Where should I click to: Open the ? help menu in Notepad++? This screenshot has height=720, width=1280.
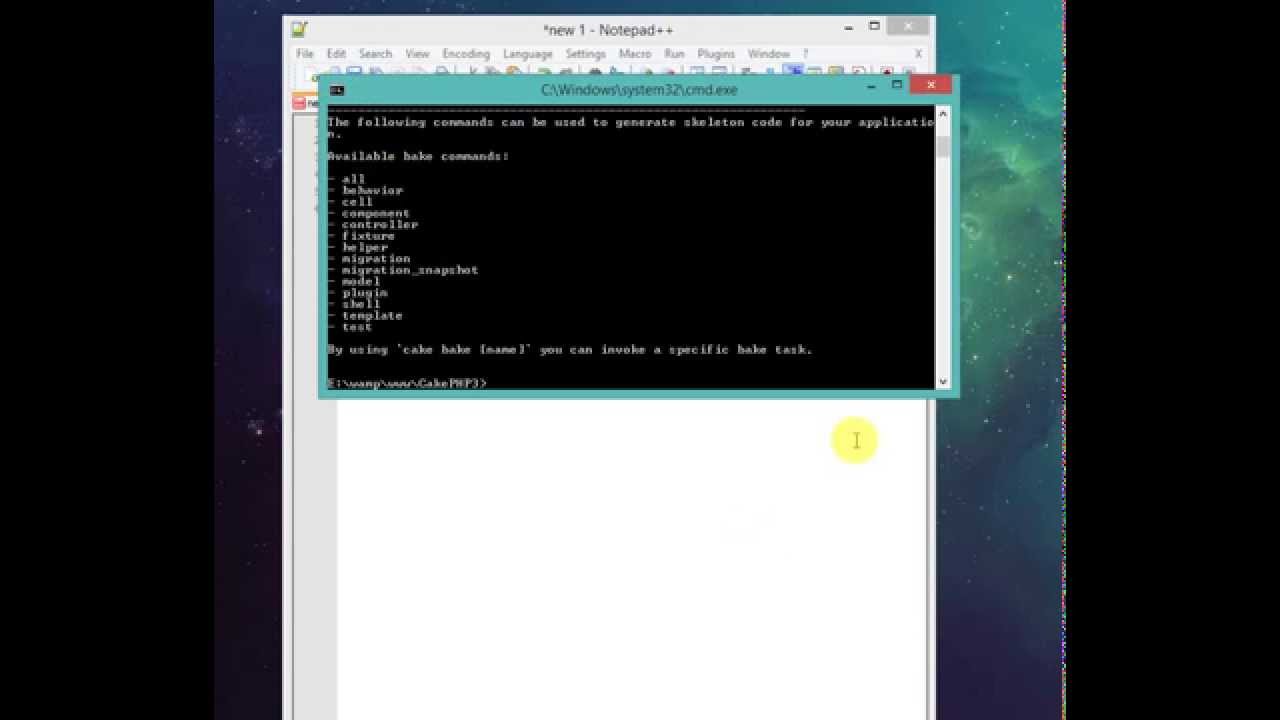click(x=805, y=54)
